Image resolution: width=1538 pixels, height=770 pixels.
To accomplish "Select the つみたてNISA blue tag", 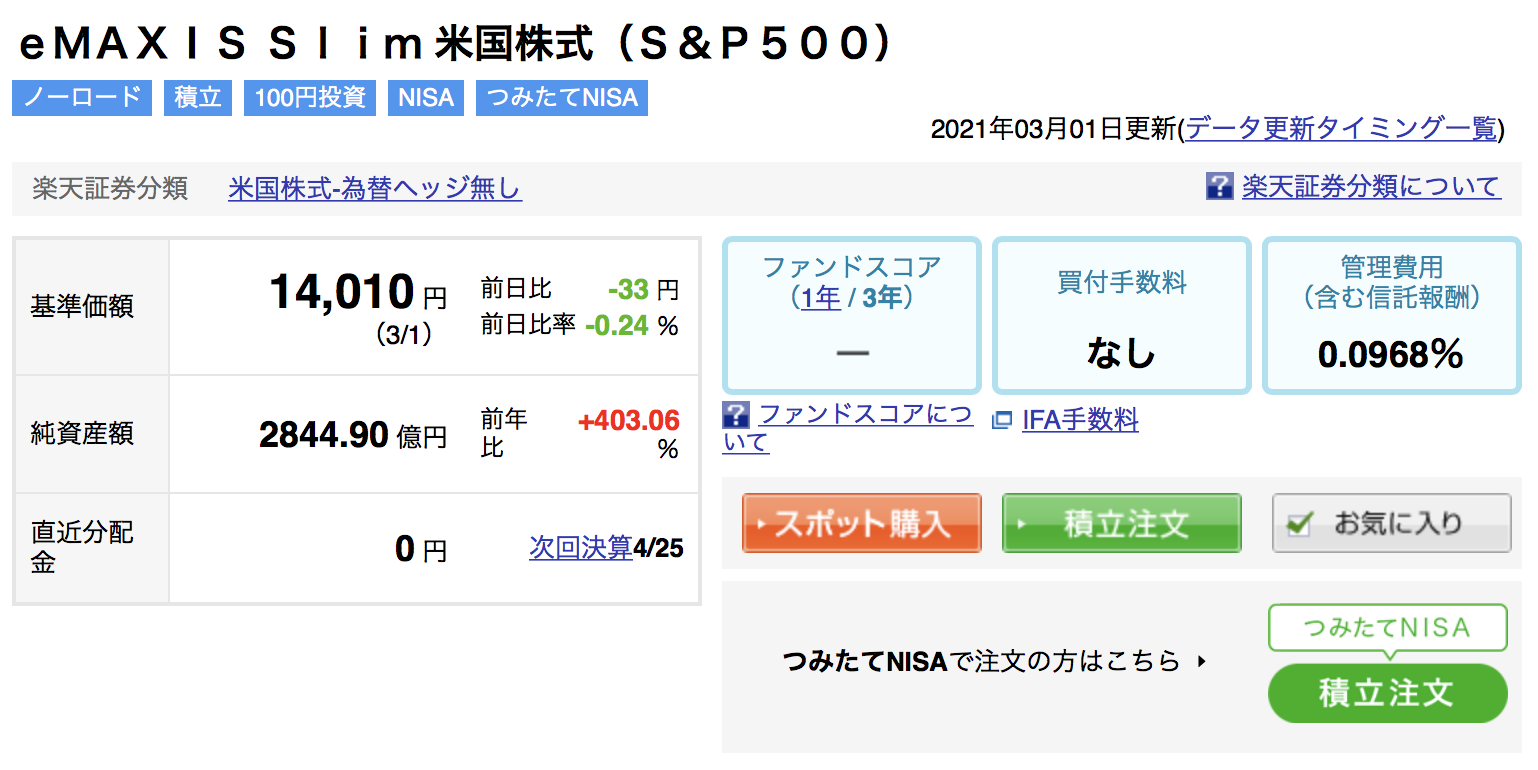I will pos(562,98).
